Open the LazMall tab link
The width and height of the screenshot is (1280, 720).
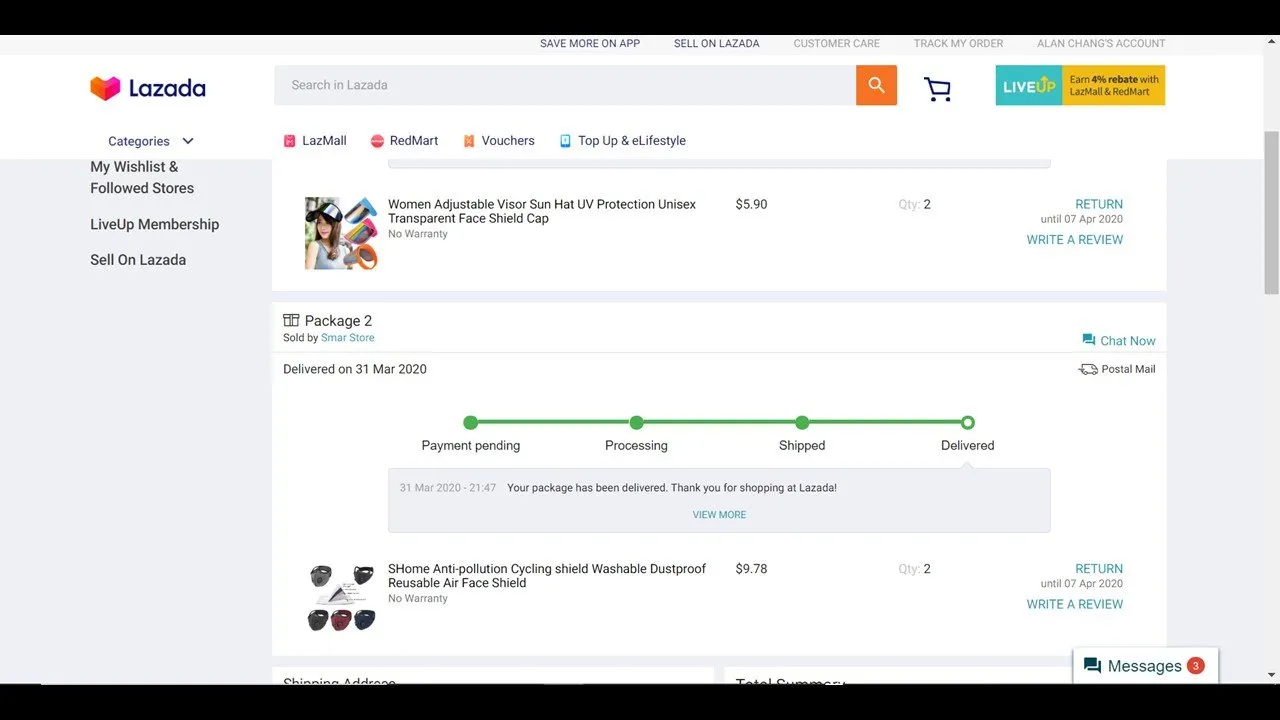tap(324, 141)
